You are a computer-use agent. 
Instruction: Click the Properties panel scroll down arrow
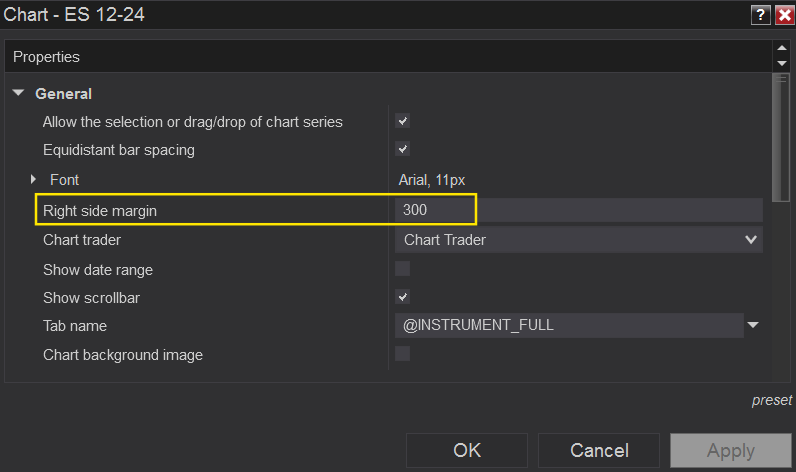tap(782, 64)
